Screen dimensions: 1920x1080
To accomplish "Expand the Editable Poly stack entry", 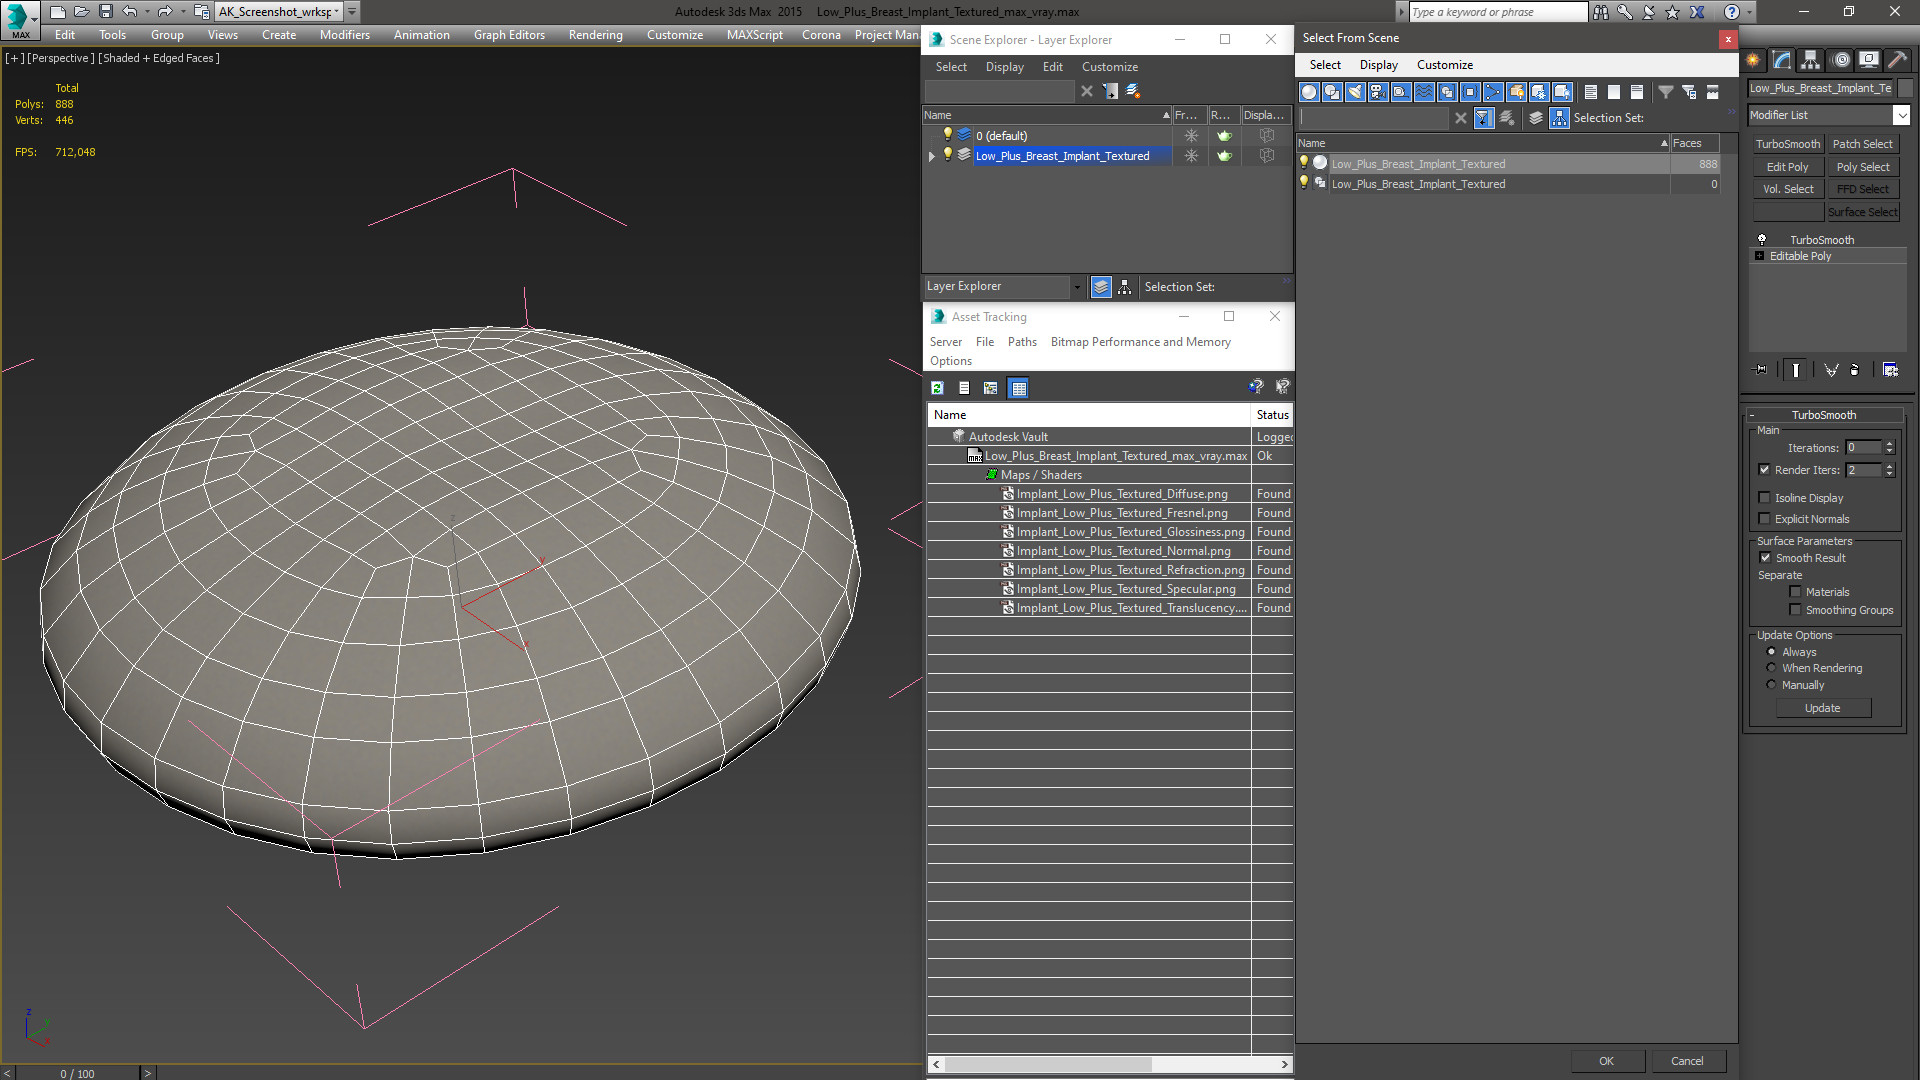I will (x=1760, y=256).
